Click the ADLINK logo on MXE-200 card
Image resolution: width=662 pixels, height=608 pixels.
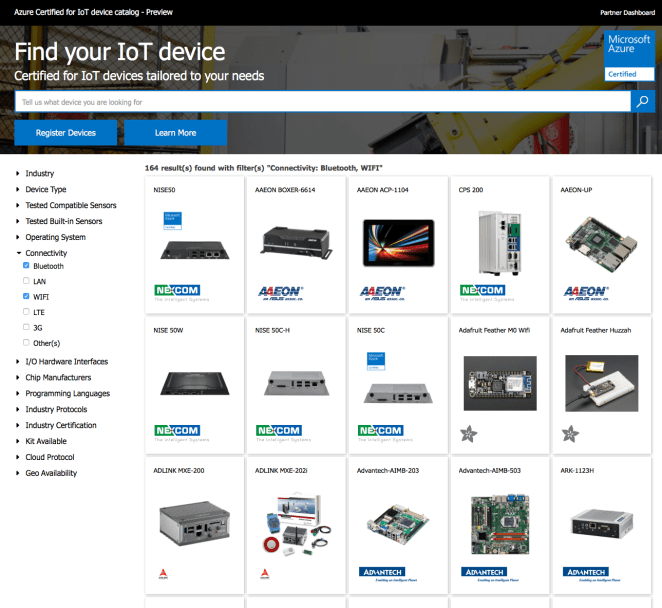[161, 575]
